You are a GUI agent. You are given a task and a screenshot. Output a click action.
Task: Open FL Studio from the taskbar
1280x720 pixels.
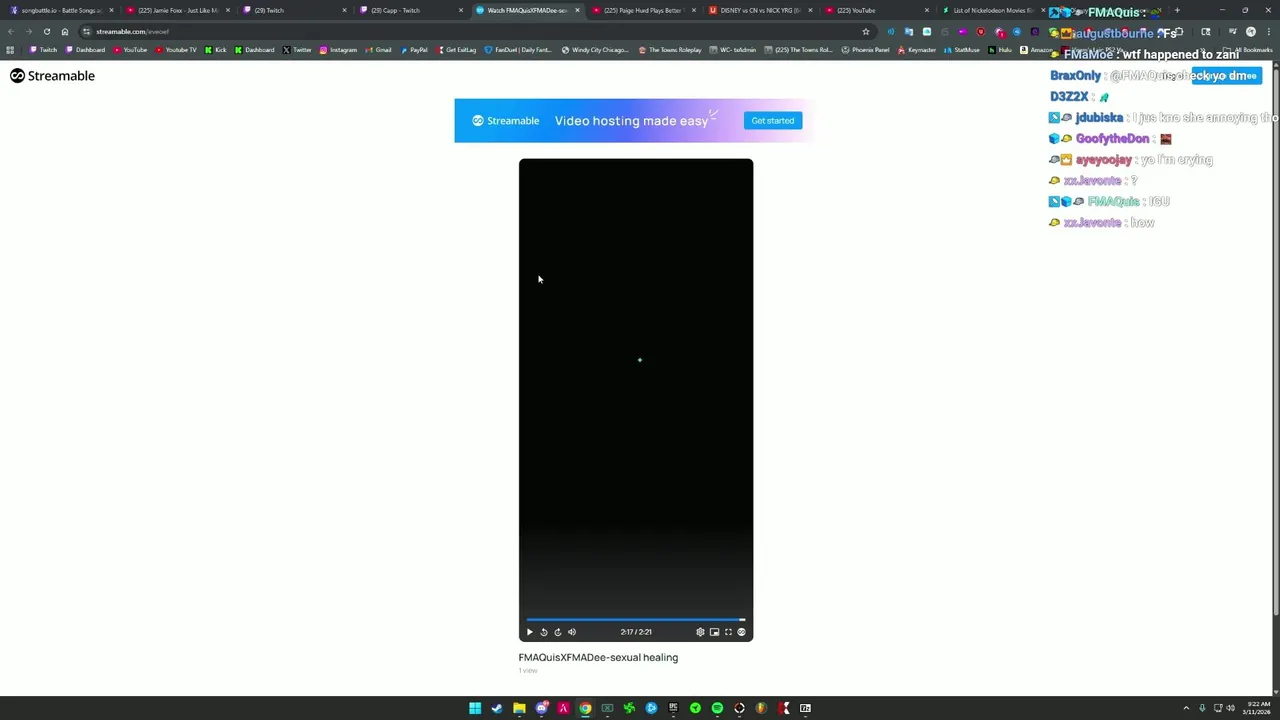click(761, 708)
